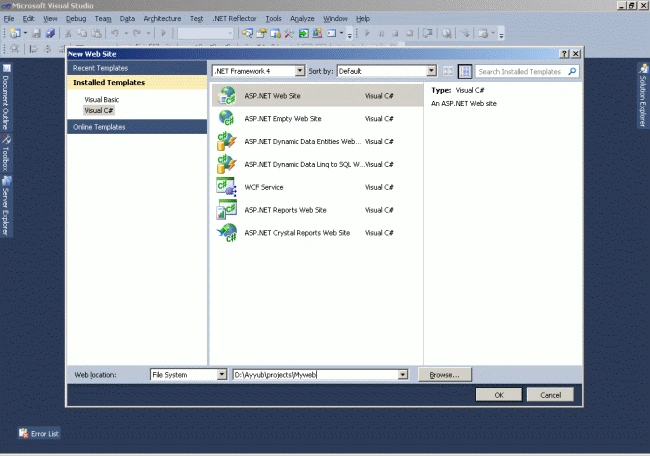Click the Cancel button

click(x=550, y=395)
